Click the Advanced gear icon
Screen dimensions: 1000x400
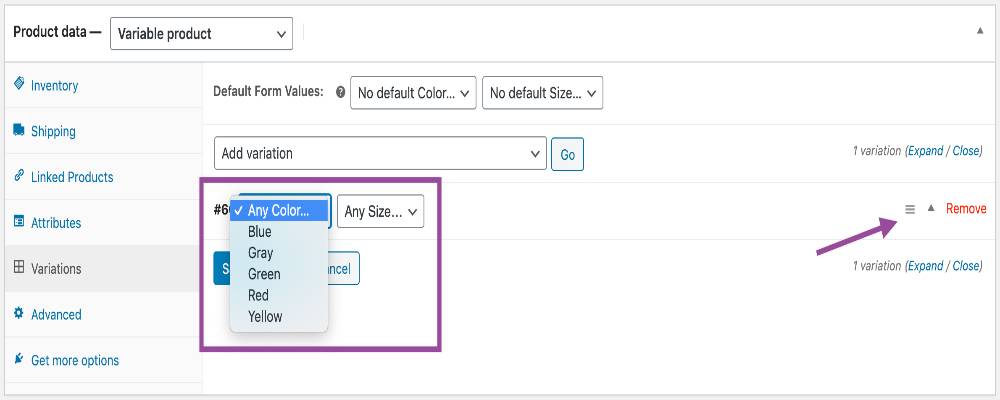[x=19, y=314]
